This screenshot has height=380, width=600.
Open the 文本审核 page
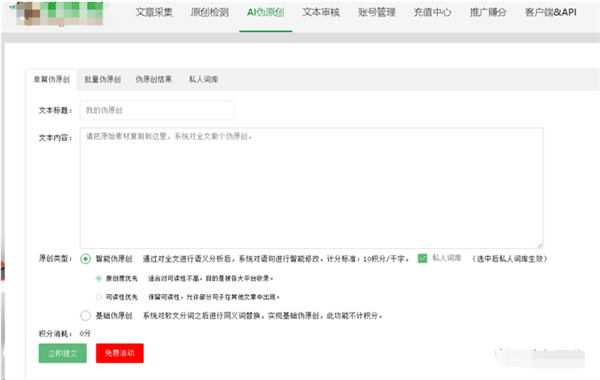tap(321, 12)
